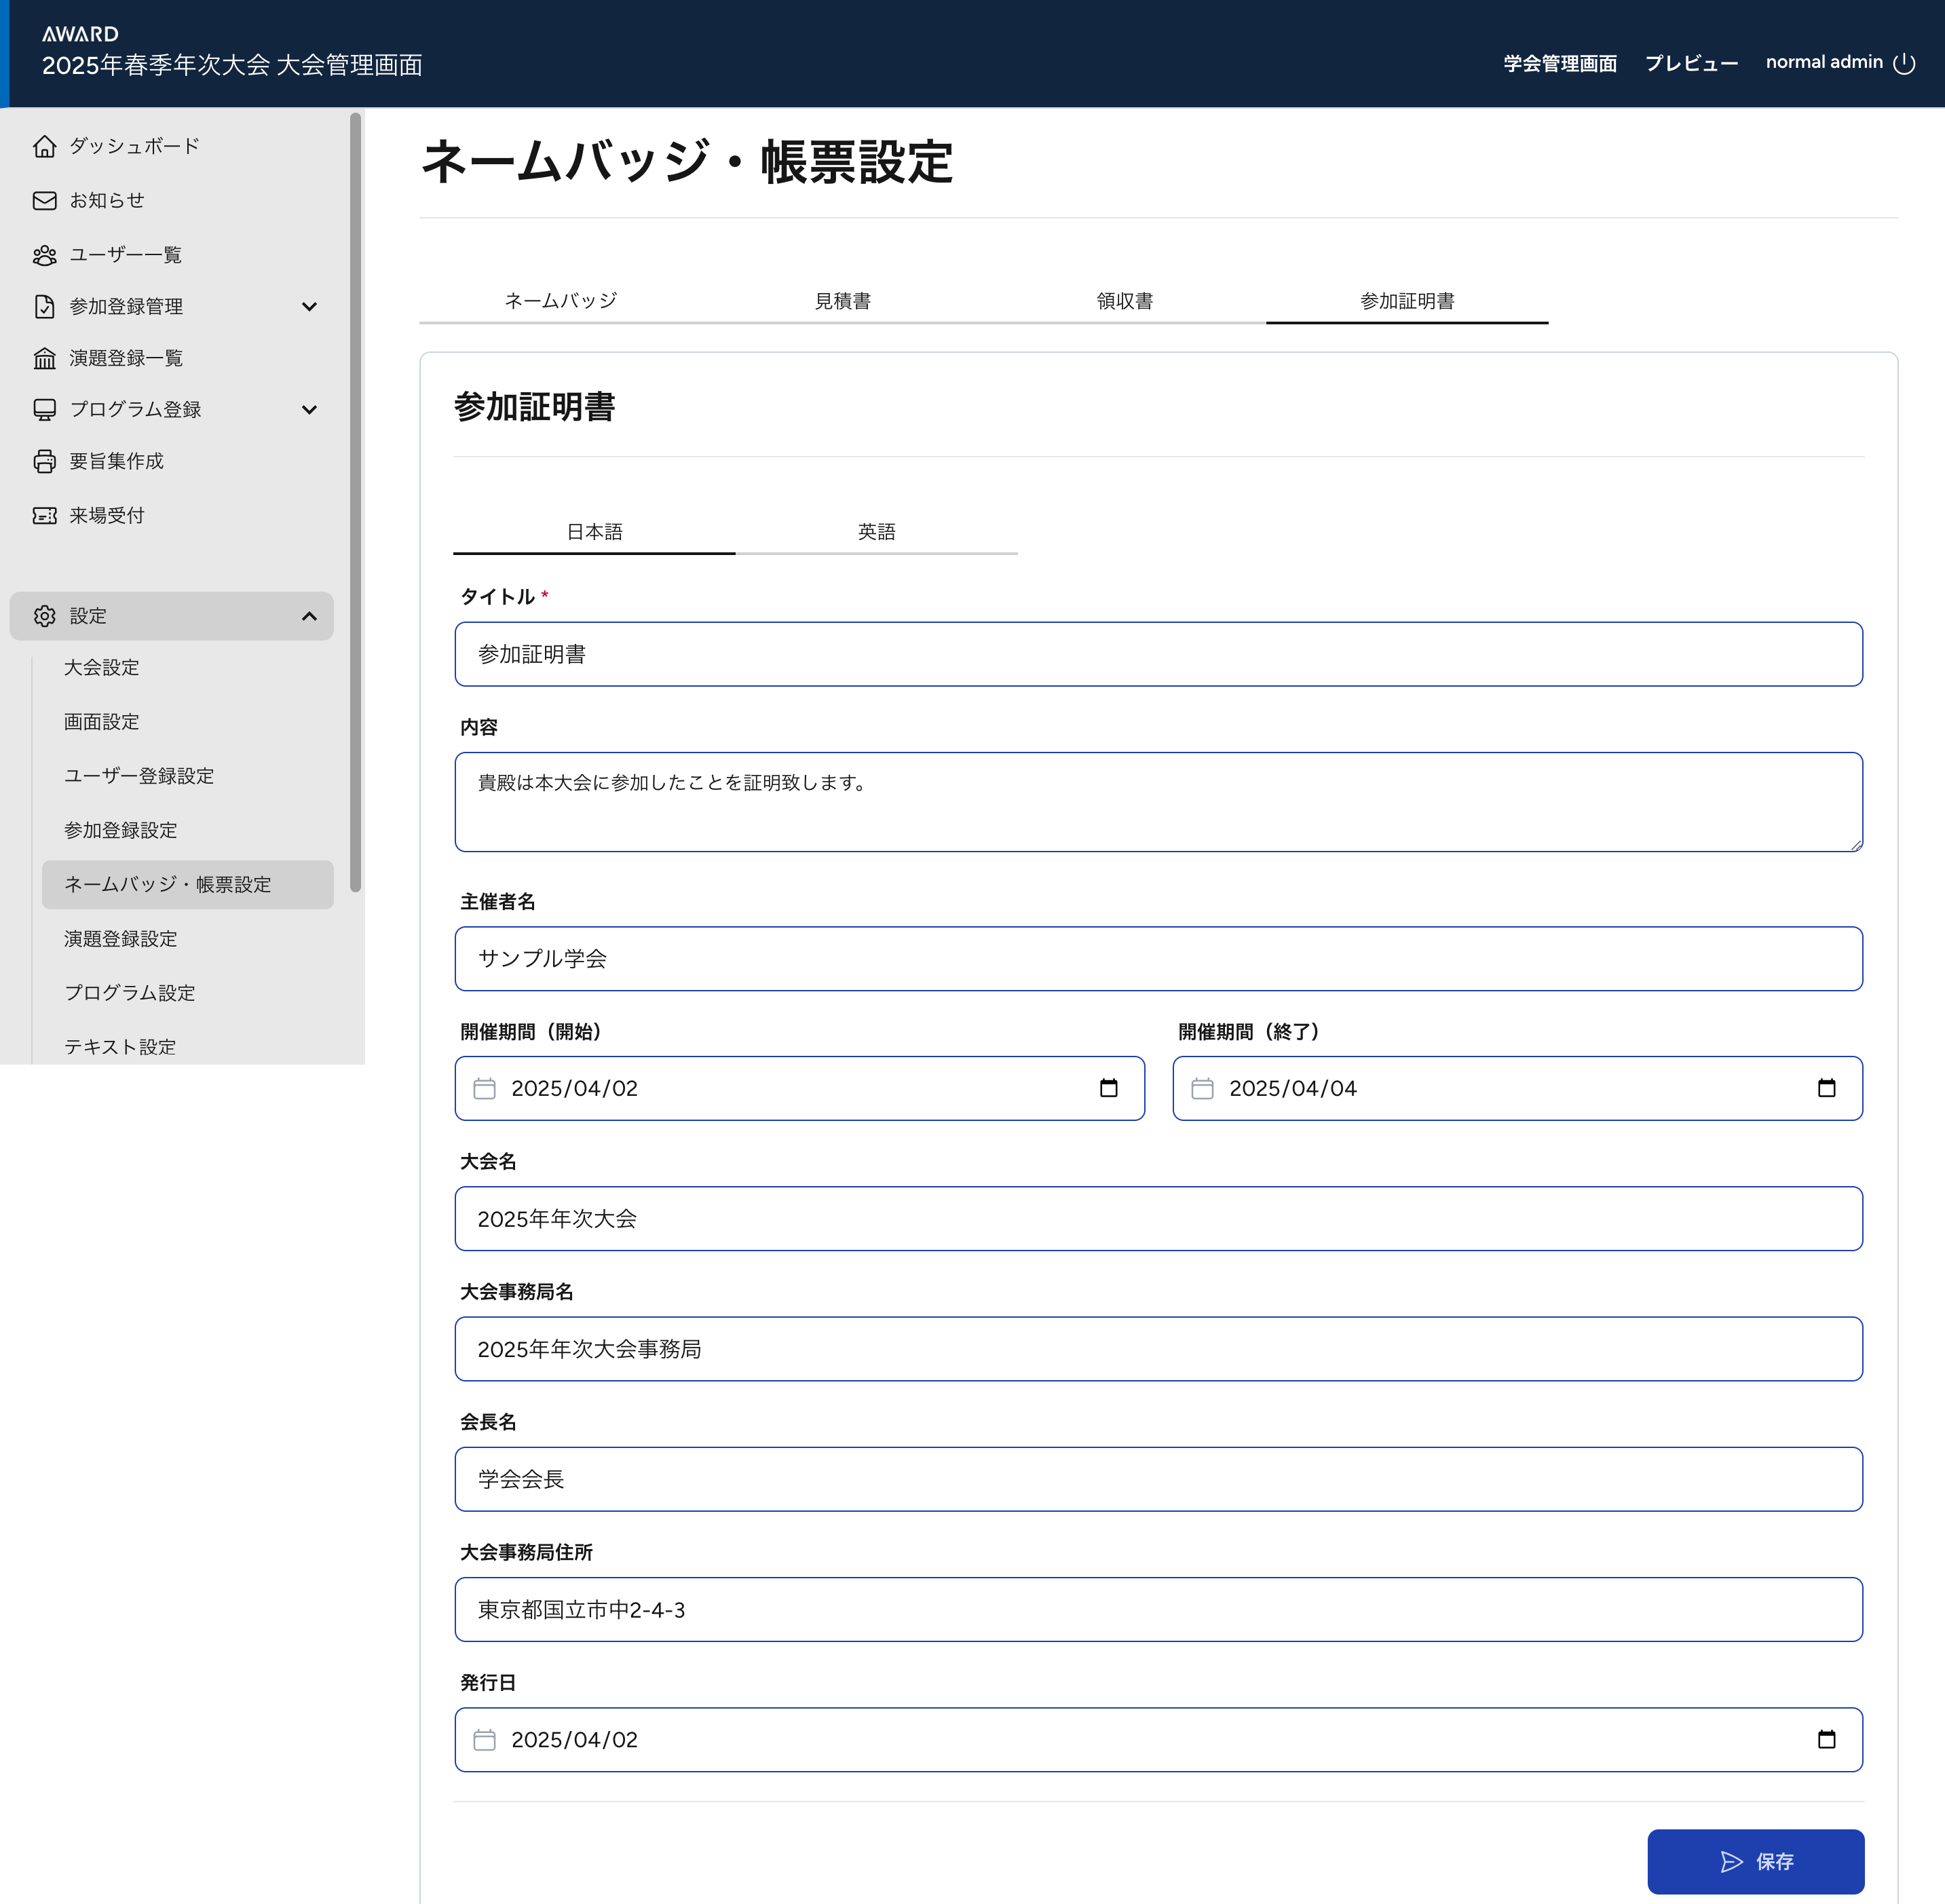Click the 主催者名 input field
The height and width of the screenshot is (1904, 1945).
(x=1158, y=958)
